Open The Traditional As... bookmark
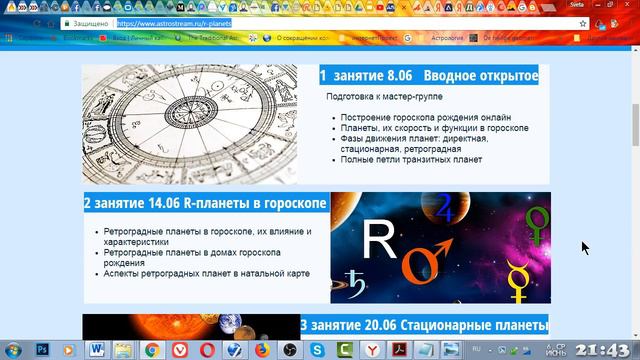640x360 pixels. click(207, 38)
